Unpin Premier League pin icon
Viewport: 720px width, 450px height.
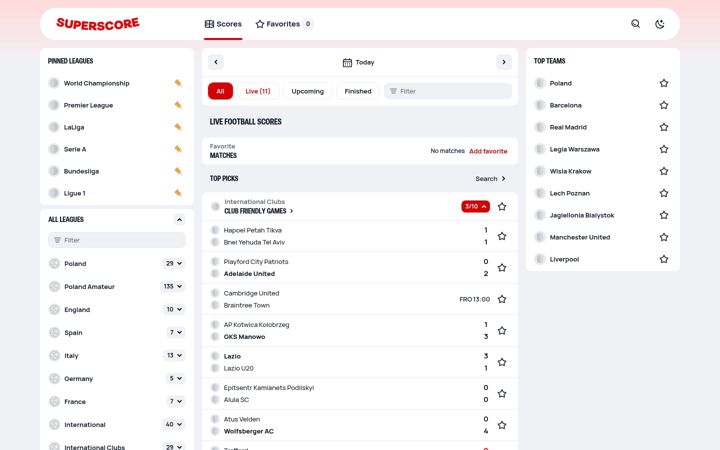[x=178, y=105]
